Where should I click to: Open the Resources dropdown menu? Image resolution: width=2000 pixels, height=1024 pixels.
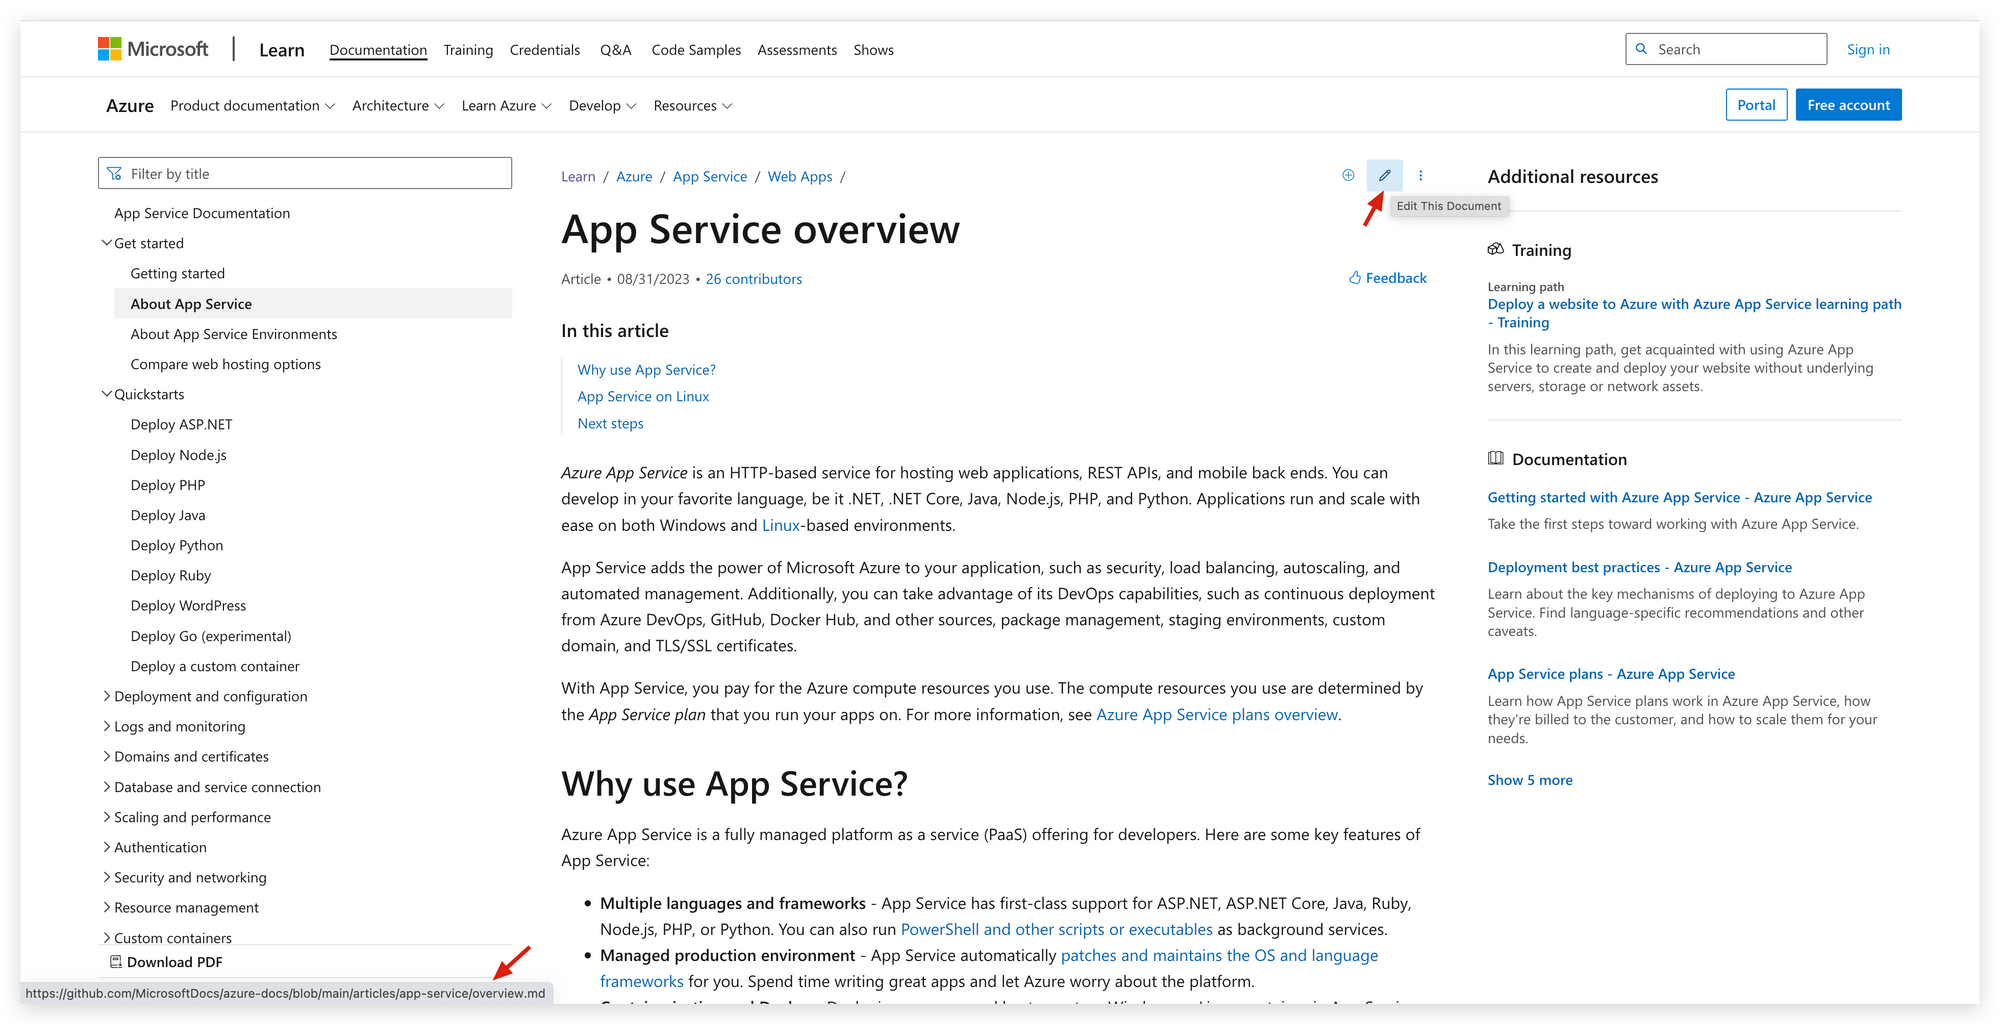pos(693,106)
